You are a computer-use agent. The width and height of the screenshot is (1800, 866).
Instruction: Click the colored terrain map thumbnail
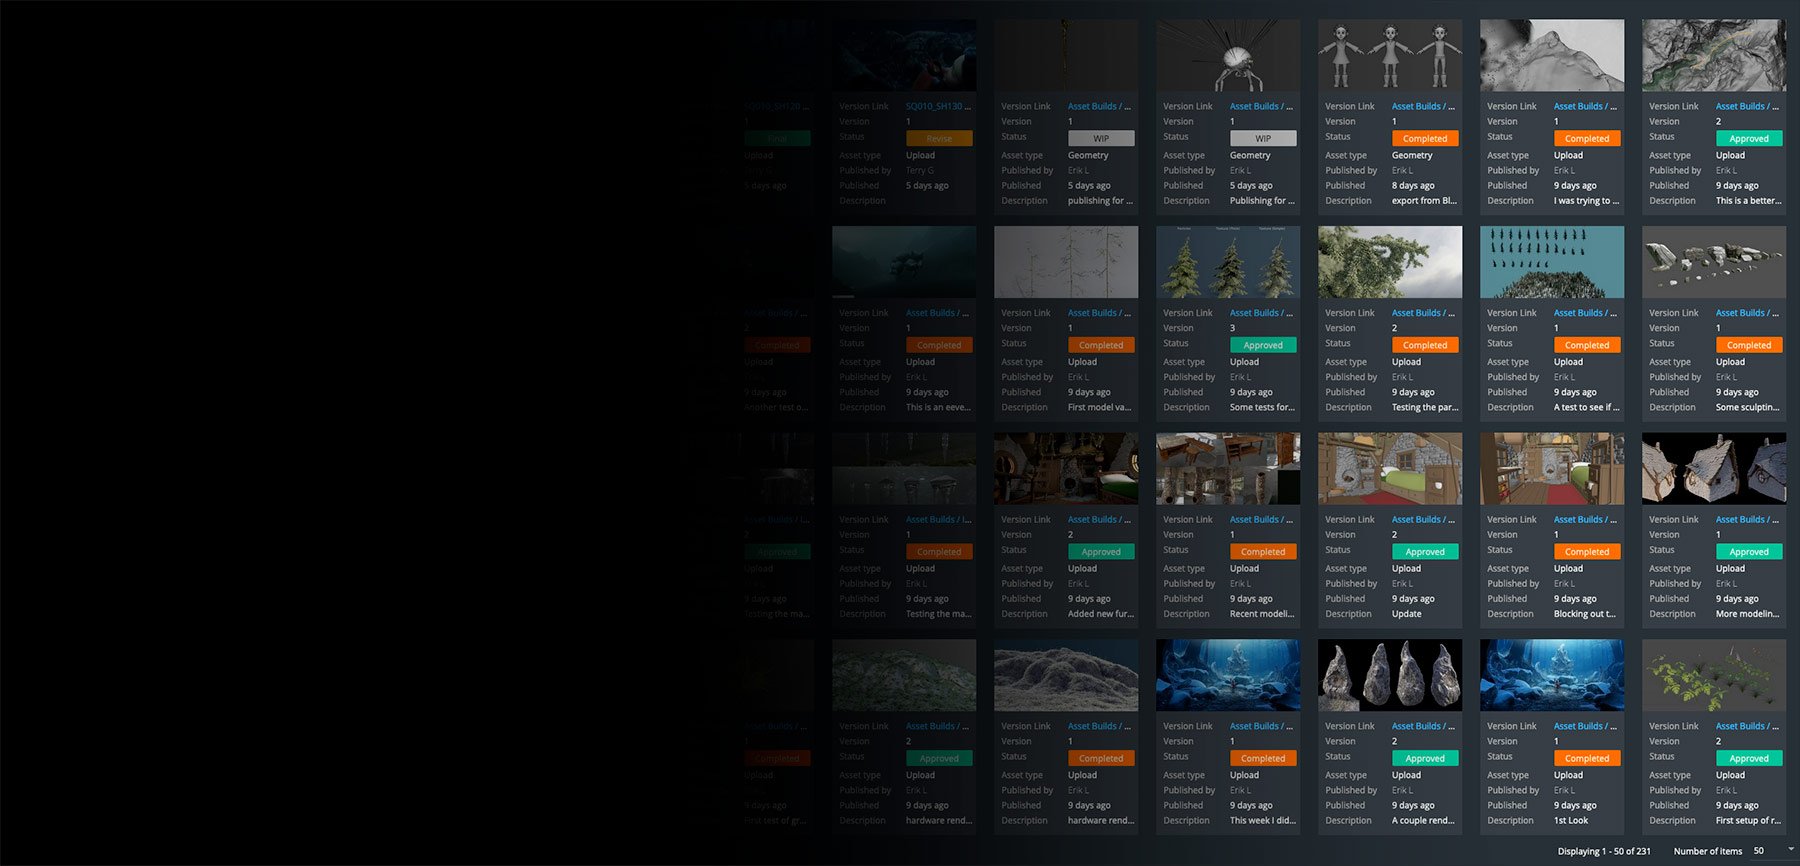tap(1714, 56)
